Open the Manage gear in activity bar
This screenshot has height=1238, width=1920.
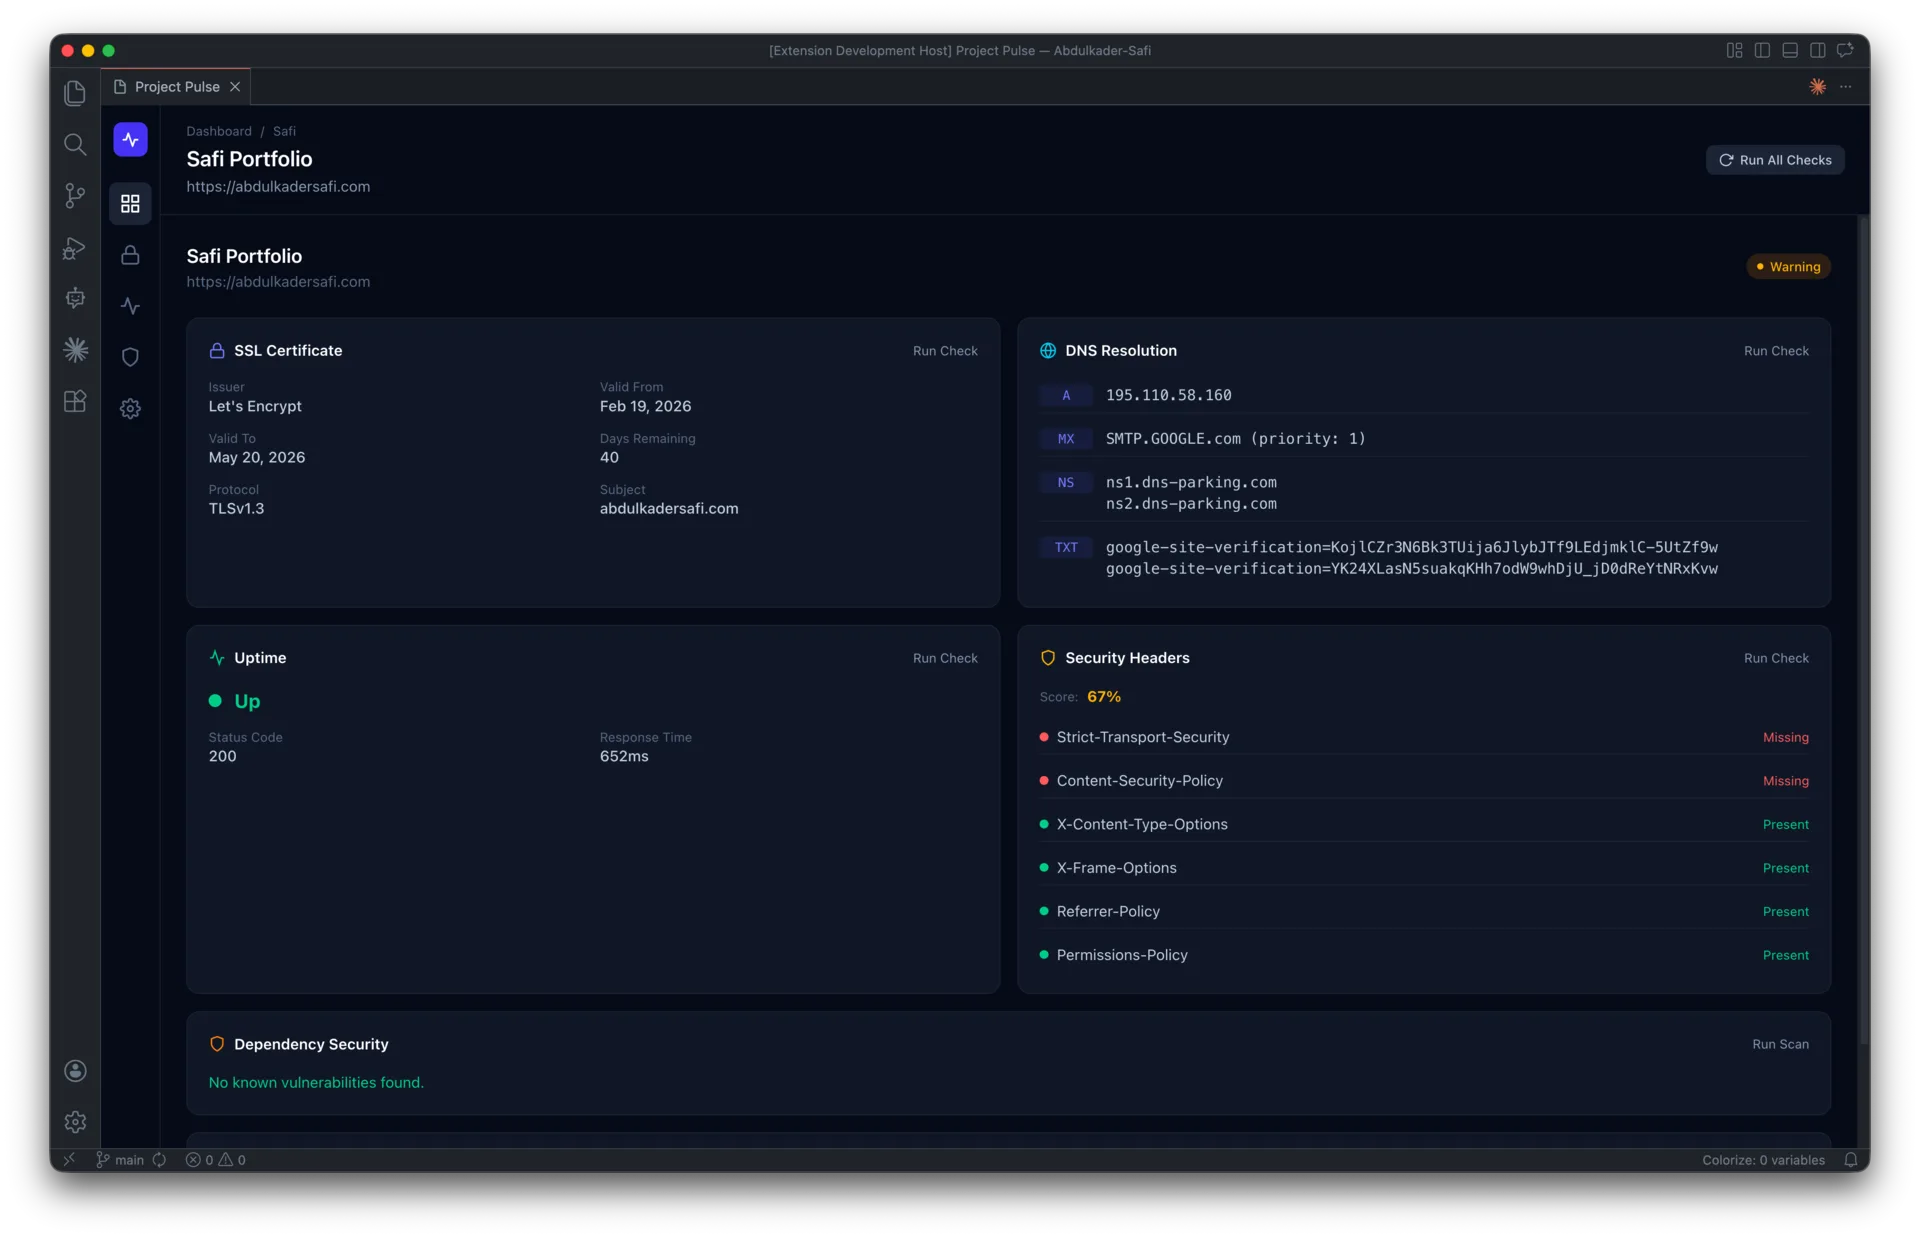click(x=75, y=1122)
